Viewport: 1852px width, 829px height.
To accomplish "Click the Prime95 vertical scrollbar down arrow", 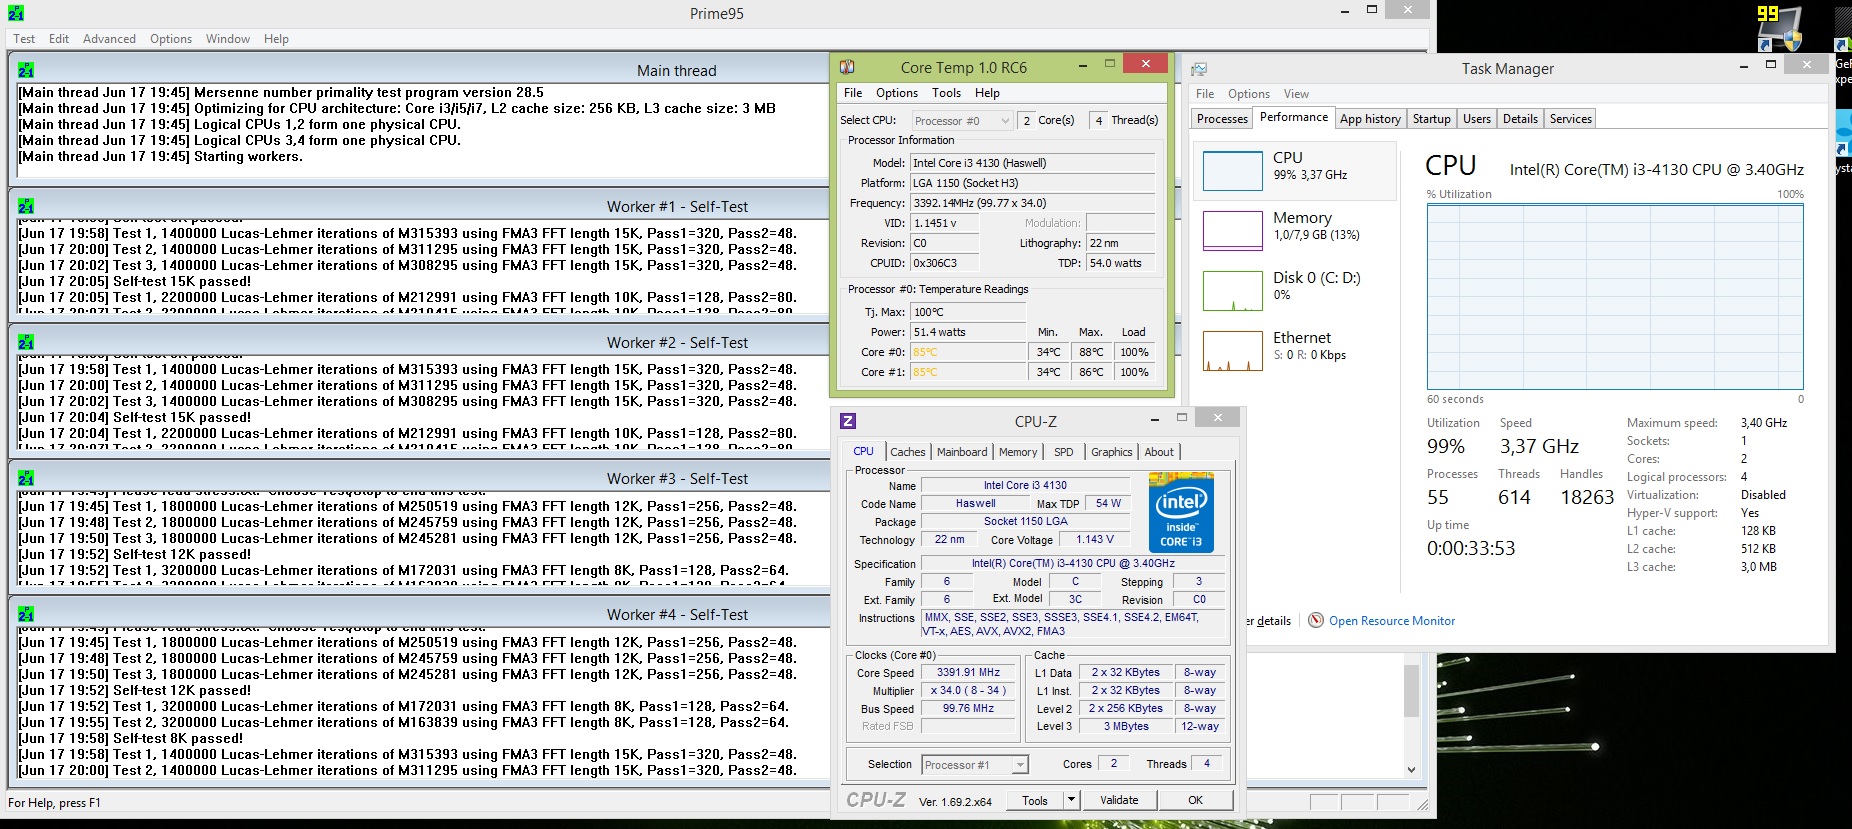I will pyautogui.click(x=1411, y=770).
